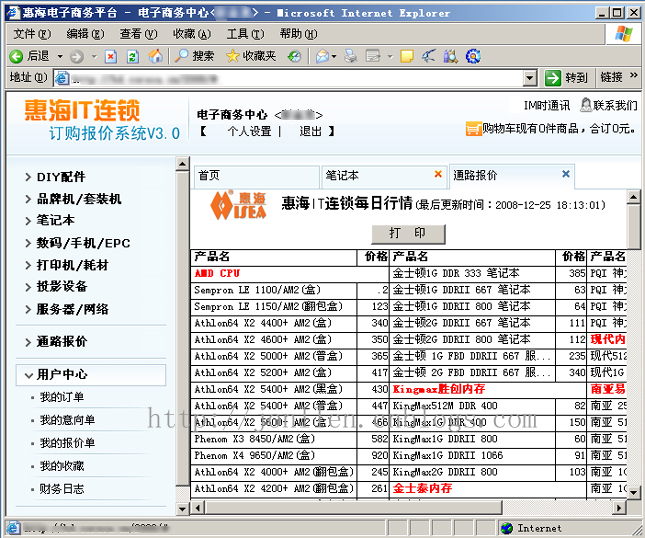Open the address bar dropdown arrow
This screenshot has height=538, width=645.
click(530, 78)
